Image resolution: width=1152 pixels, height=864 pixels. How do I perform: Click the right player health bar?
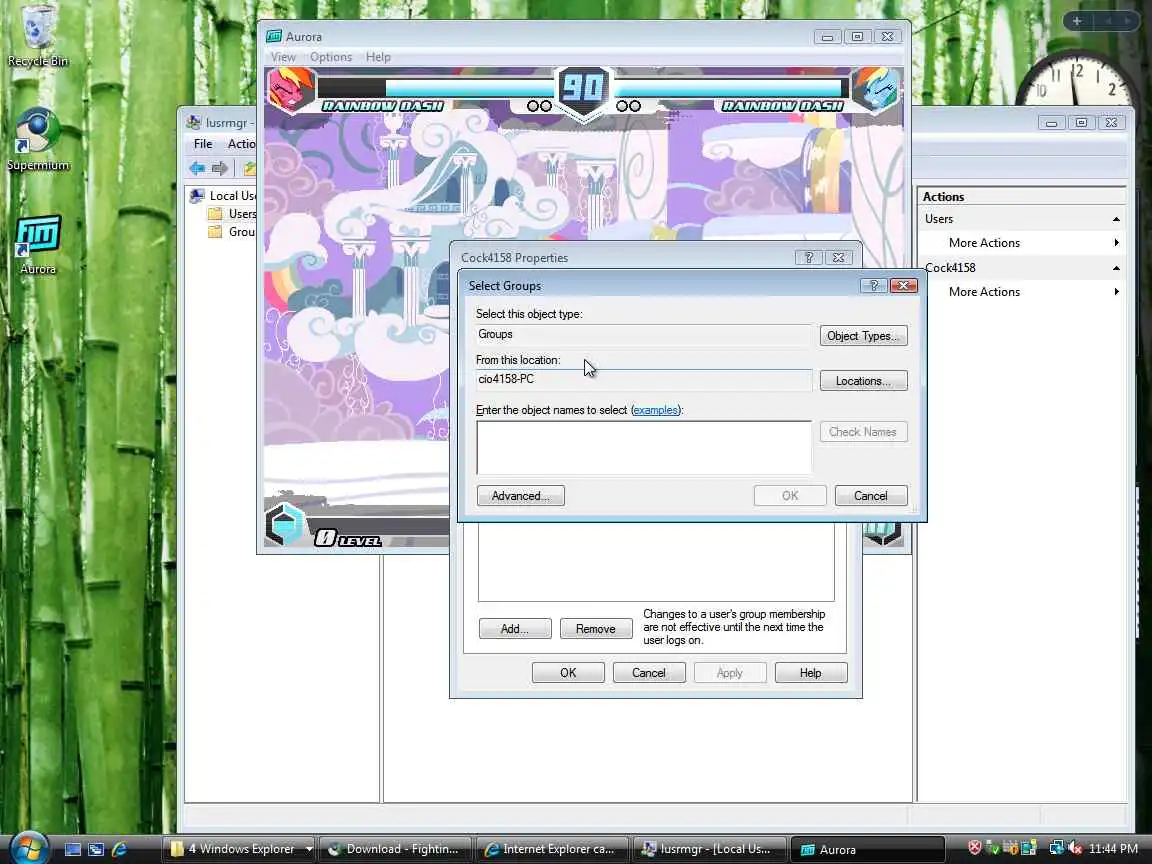coord(732,88)
